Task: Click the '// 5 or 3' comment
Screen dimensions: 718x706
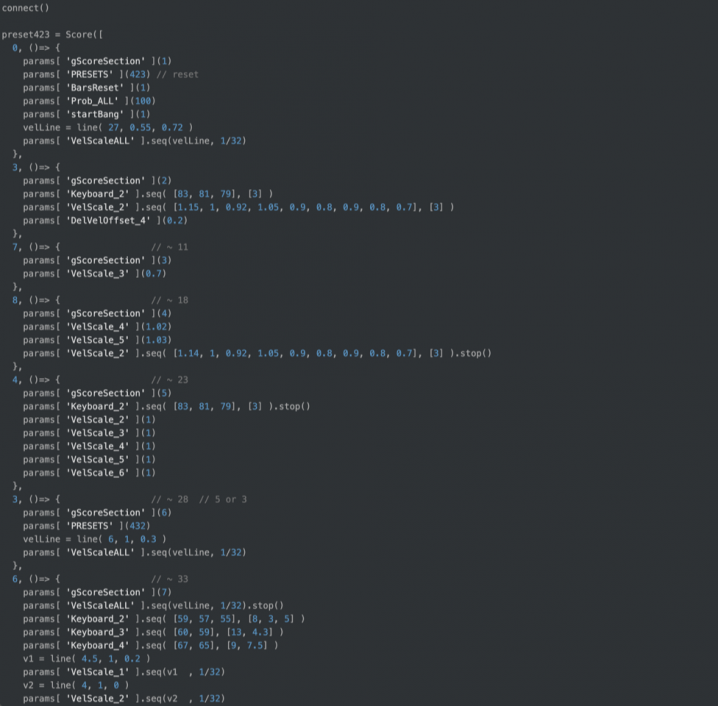Action: coord(223,499)
